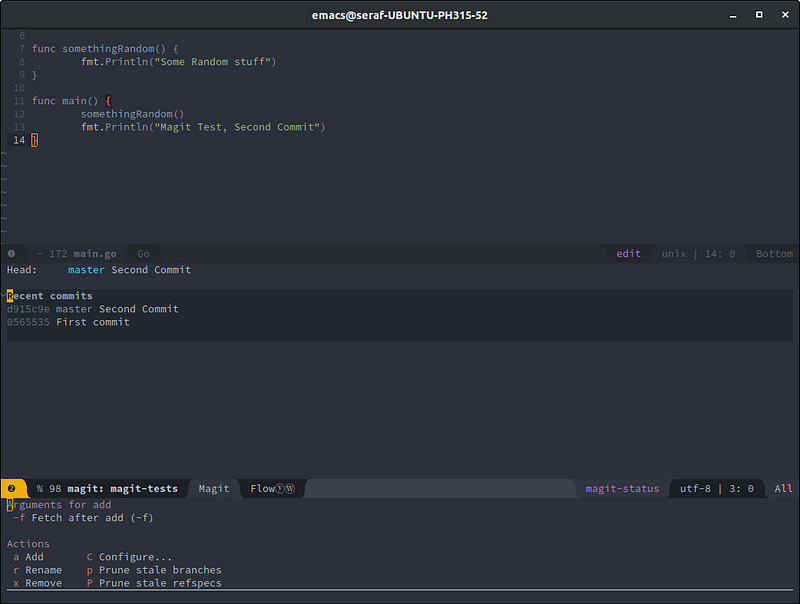Open the Configure... action
Screen dimensions: 800x604
(130, 557)
